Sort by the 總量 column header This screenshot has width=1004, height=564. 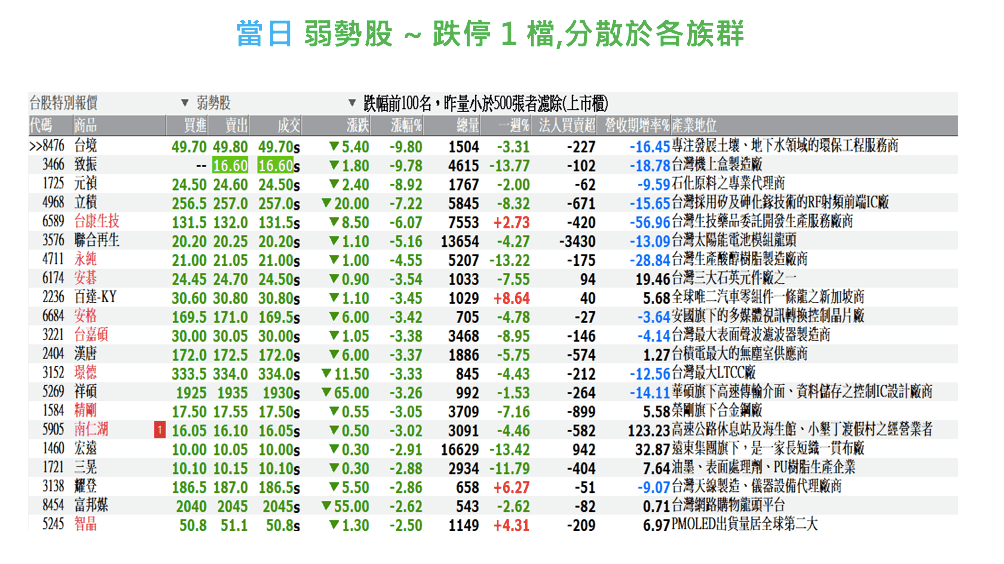pyautogui.click(x=467, y=125)
